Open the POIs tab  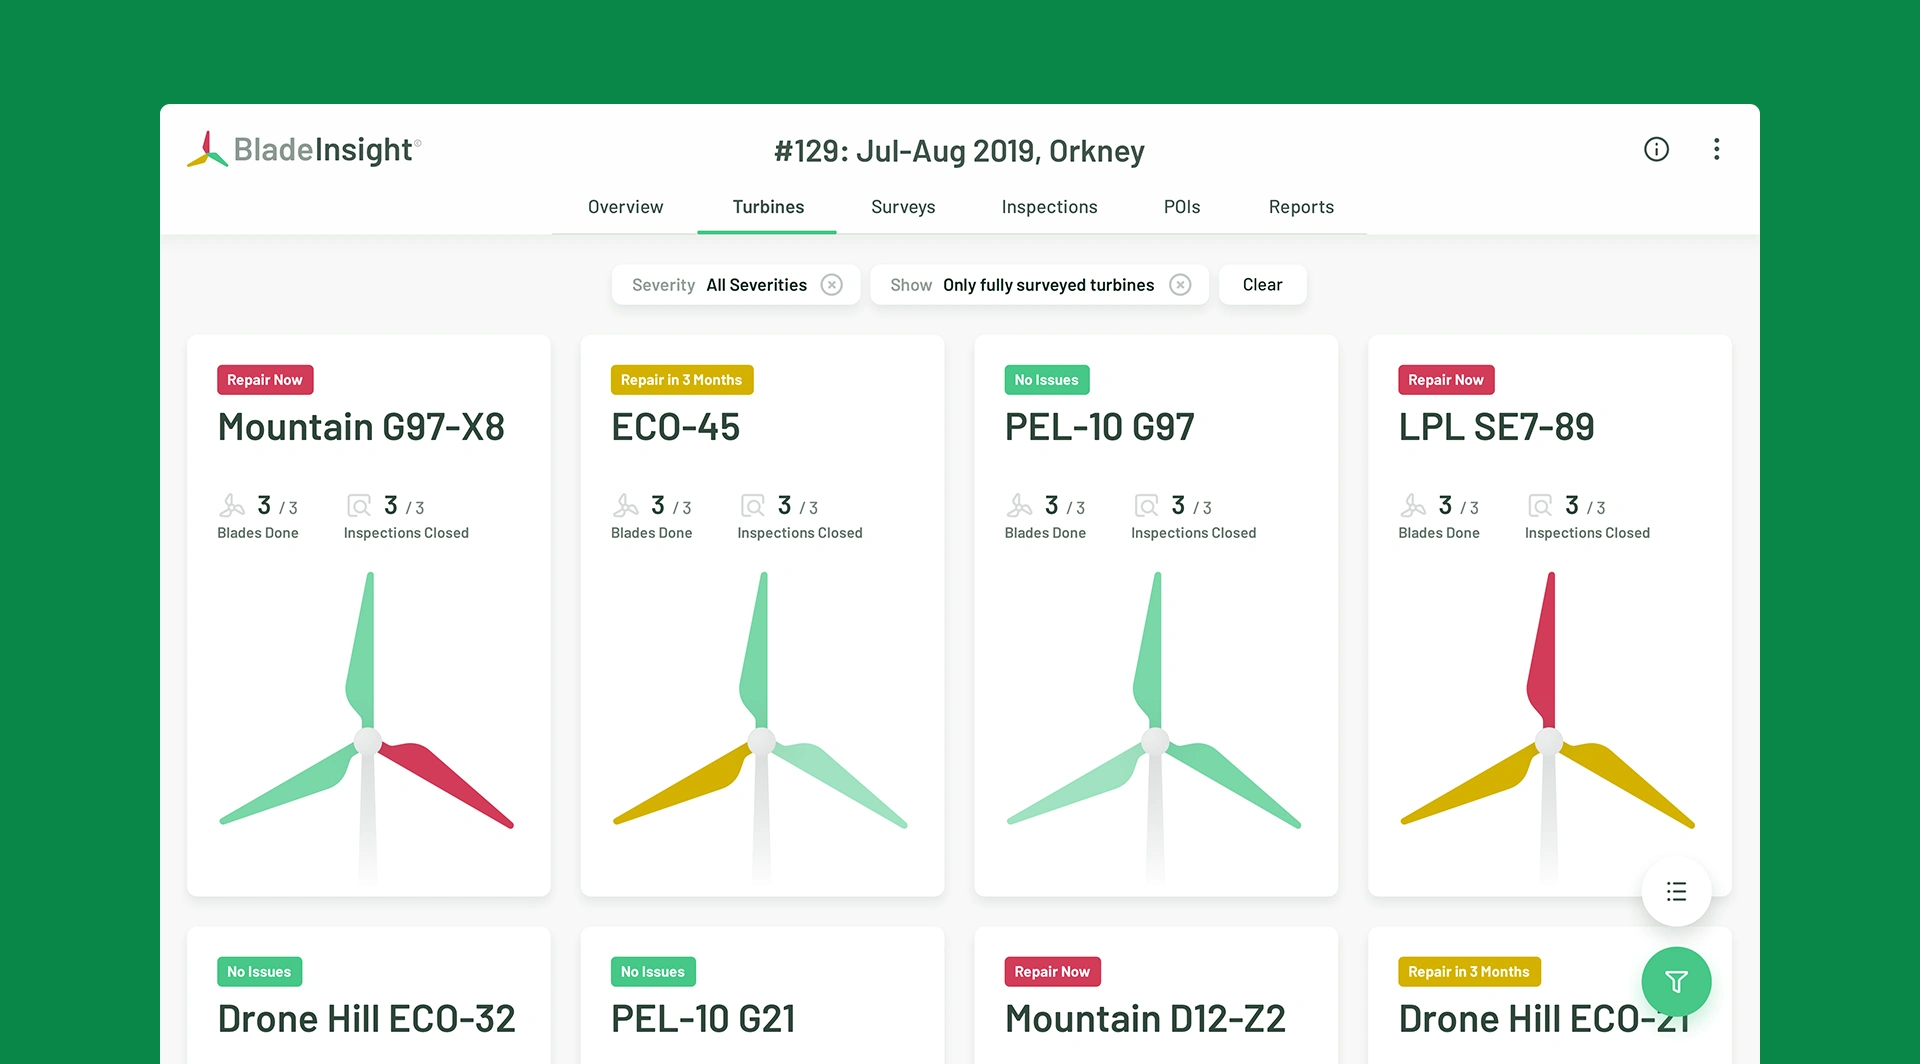1182,207
